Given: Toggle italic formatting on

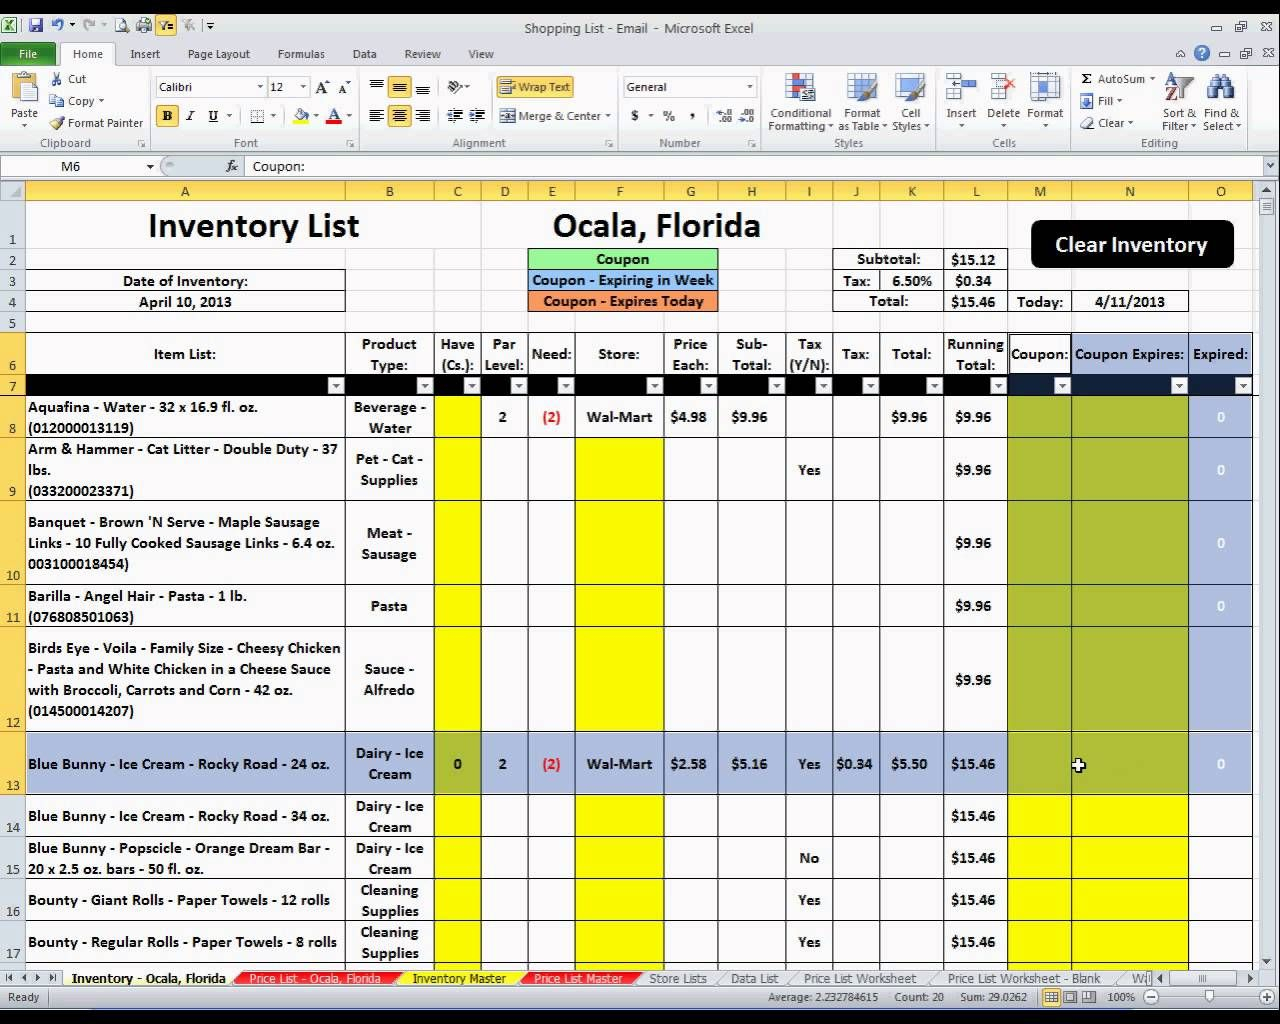Looking at the screenshot, I should point(190,116).
